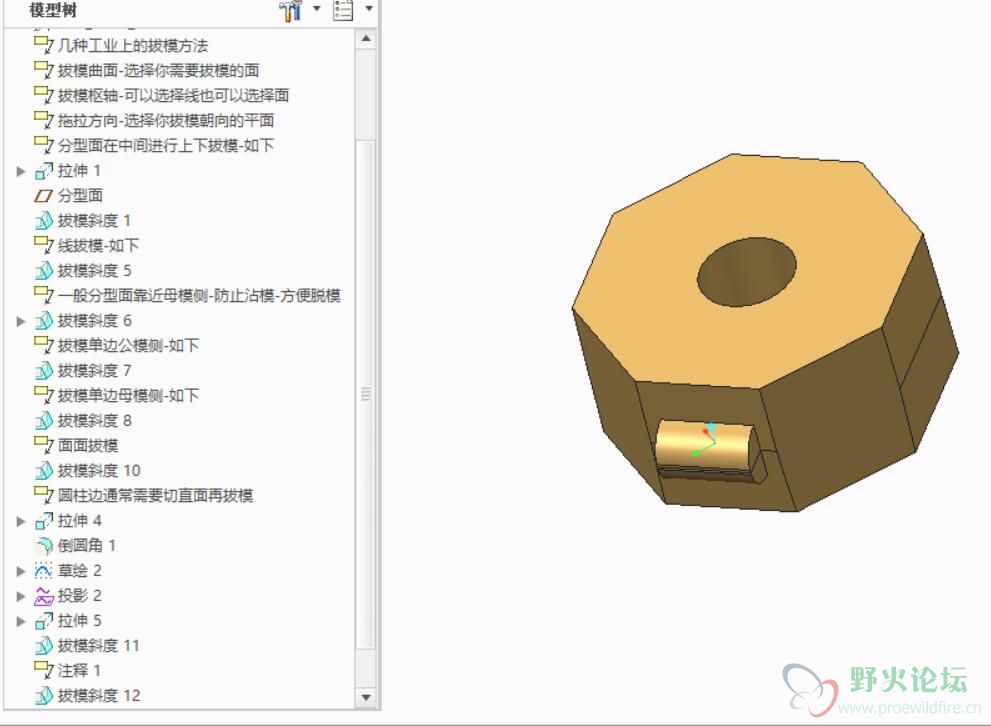Select note 一般分型面靠近母模侧-防止沾模-方便脱模

tap(199, 296)
